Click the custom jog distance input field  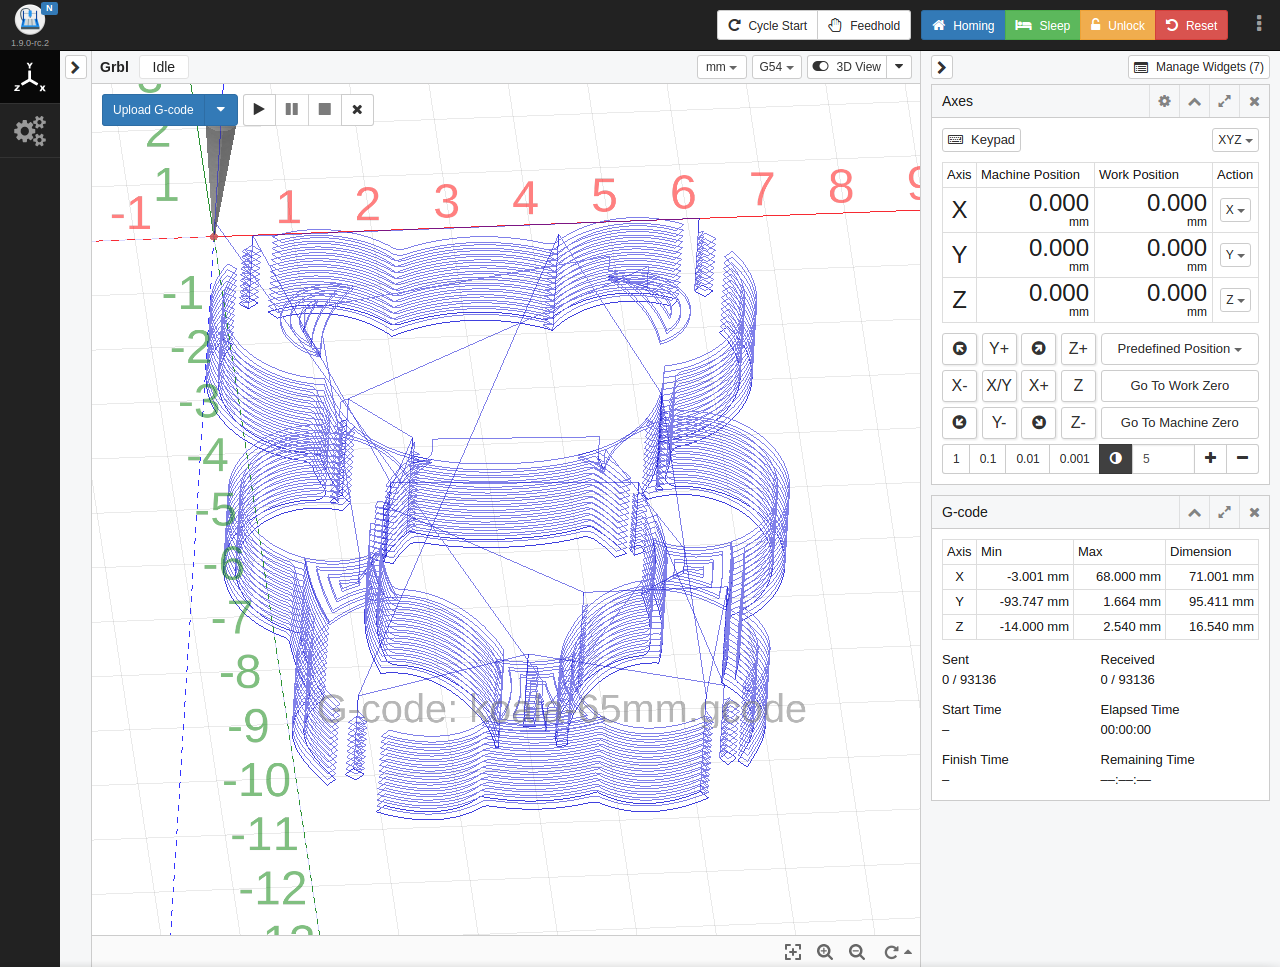coord(1162,458)
